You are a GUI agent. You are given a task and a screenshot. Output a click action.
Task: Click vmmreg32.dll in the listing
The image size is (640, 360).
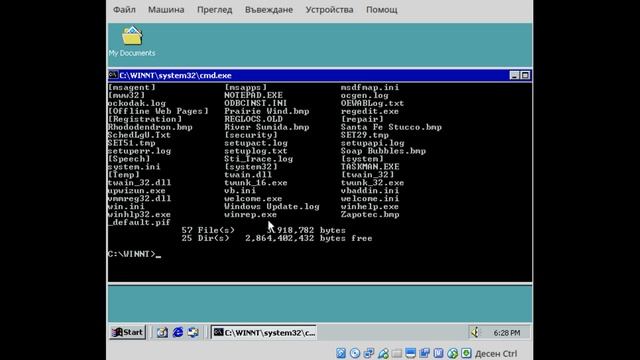(139, 199)
